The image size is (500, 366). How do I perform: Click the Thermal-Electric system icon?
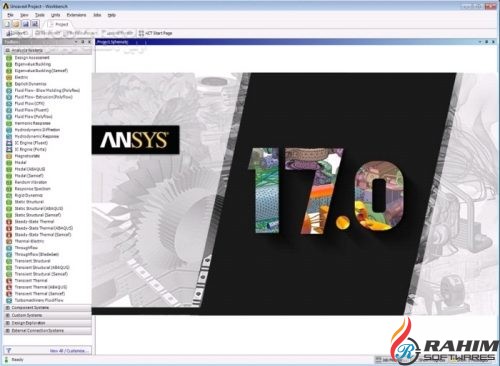click(x=9, y=241)
